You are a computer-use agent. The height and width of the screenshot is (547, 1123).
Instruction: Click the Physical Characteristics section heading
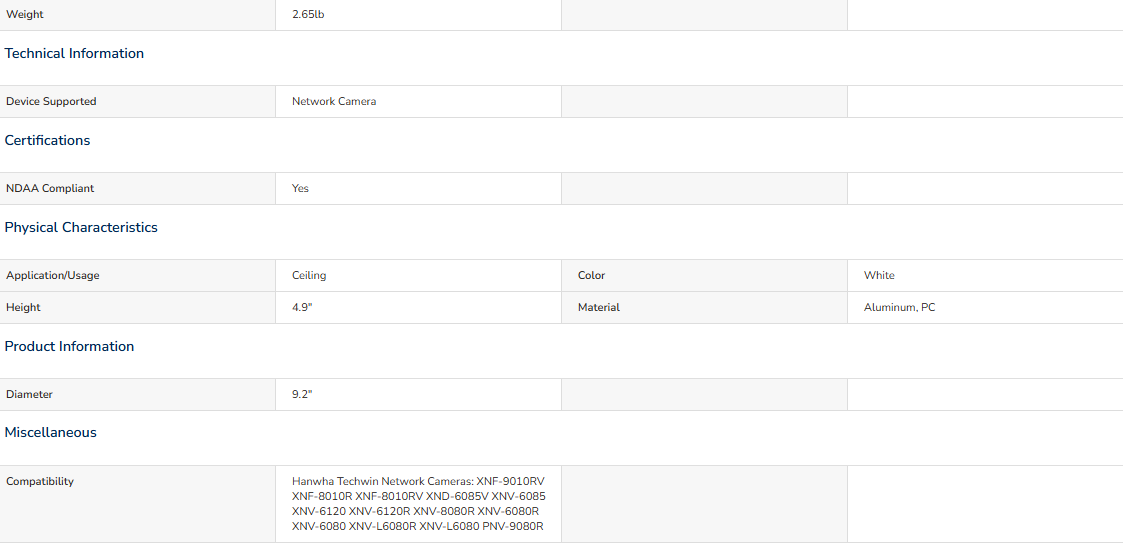coord(81,228)
